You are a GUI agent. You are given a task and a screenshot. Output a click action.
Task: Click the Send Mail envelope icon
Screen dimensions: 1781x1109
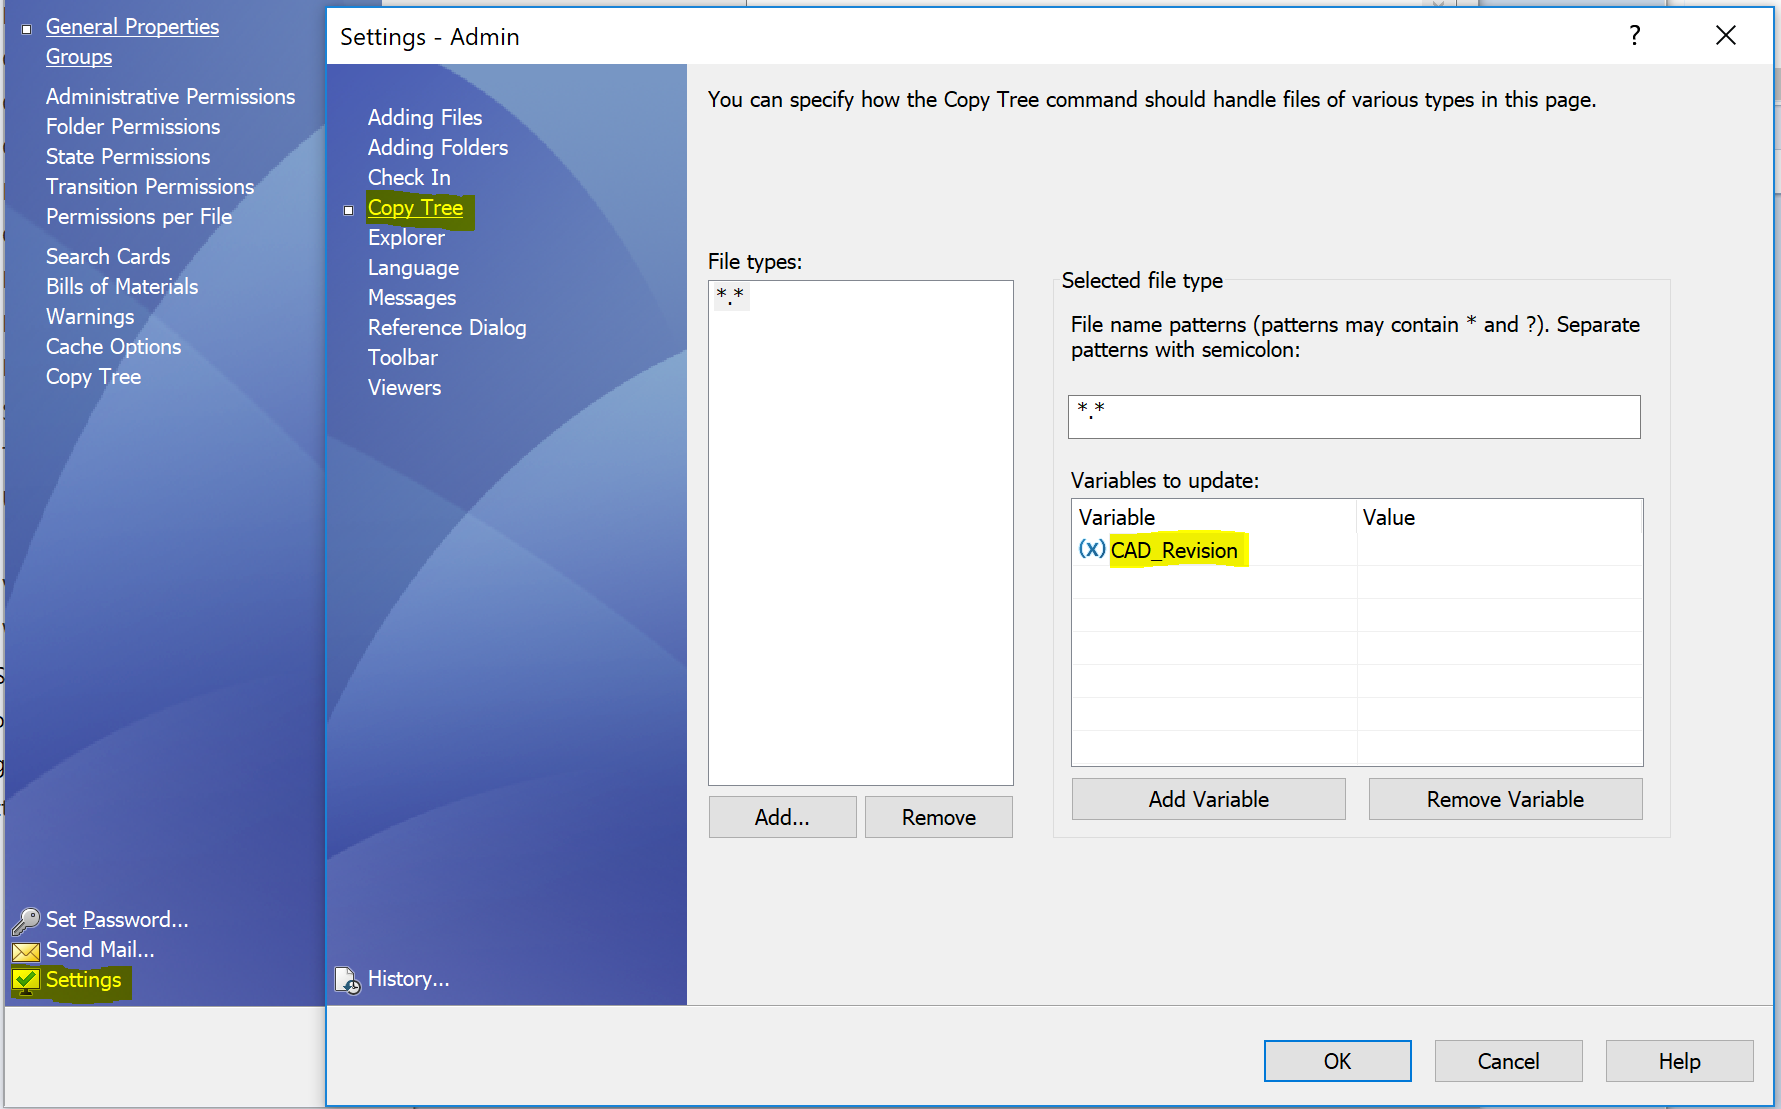[x=26, y=951]
